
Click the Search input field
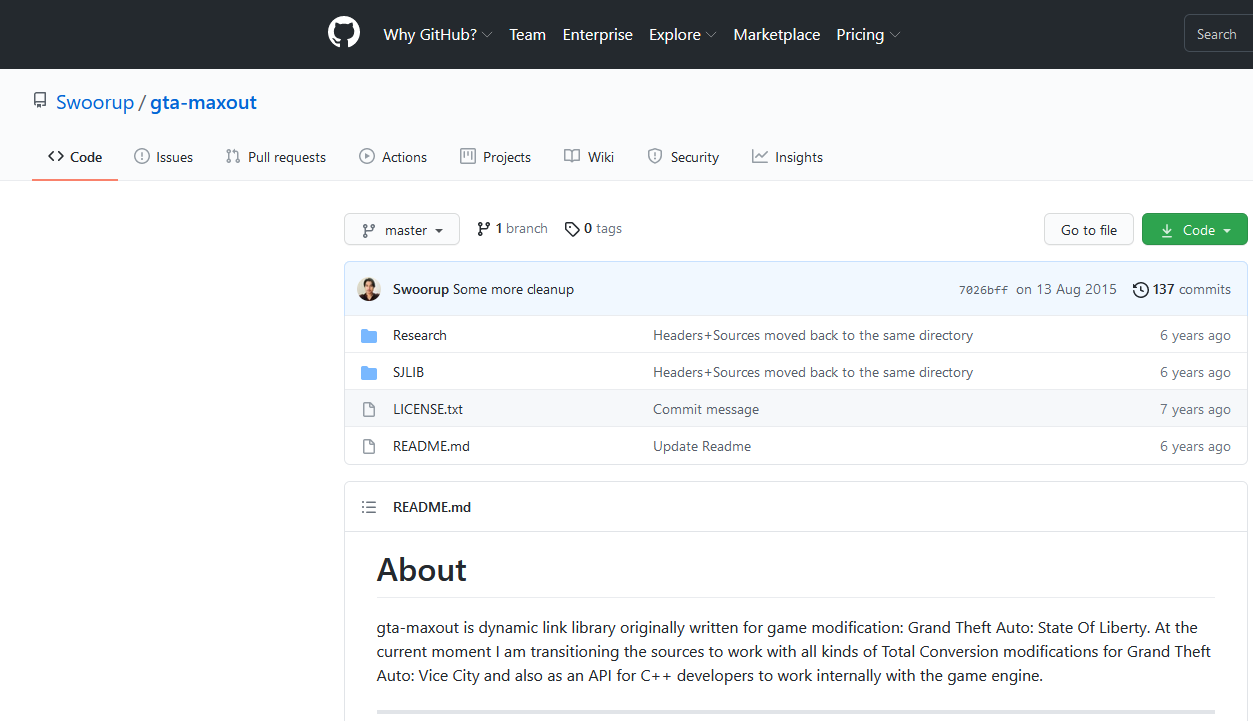point(1217,35)
